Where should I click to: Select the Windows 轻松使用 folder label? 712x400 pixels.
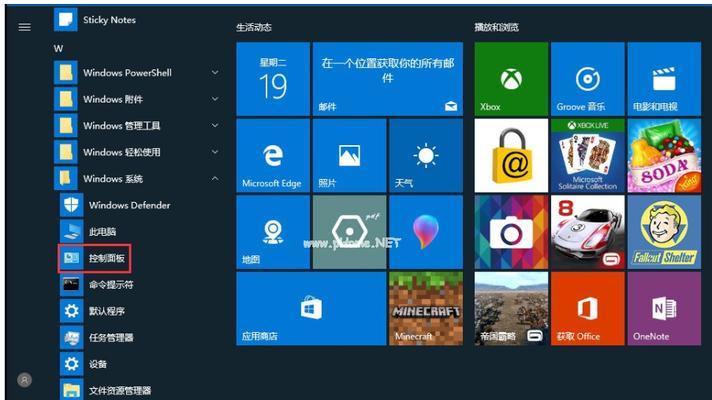pos(122,152)
